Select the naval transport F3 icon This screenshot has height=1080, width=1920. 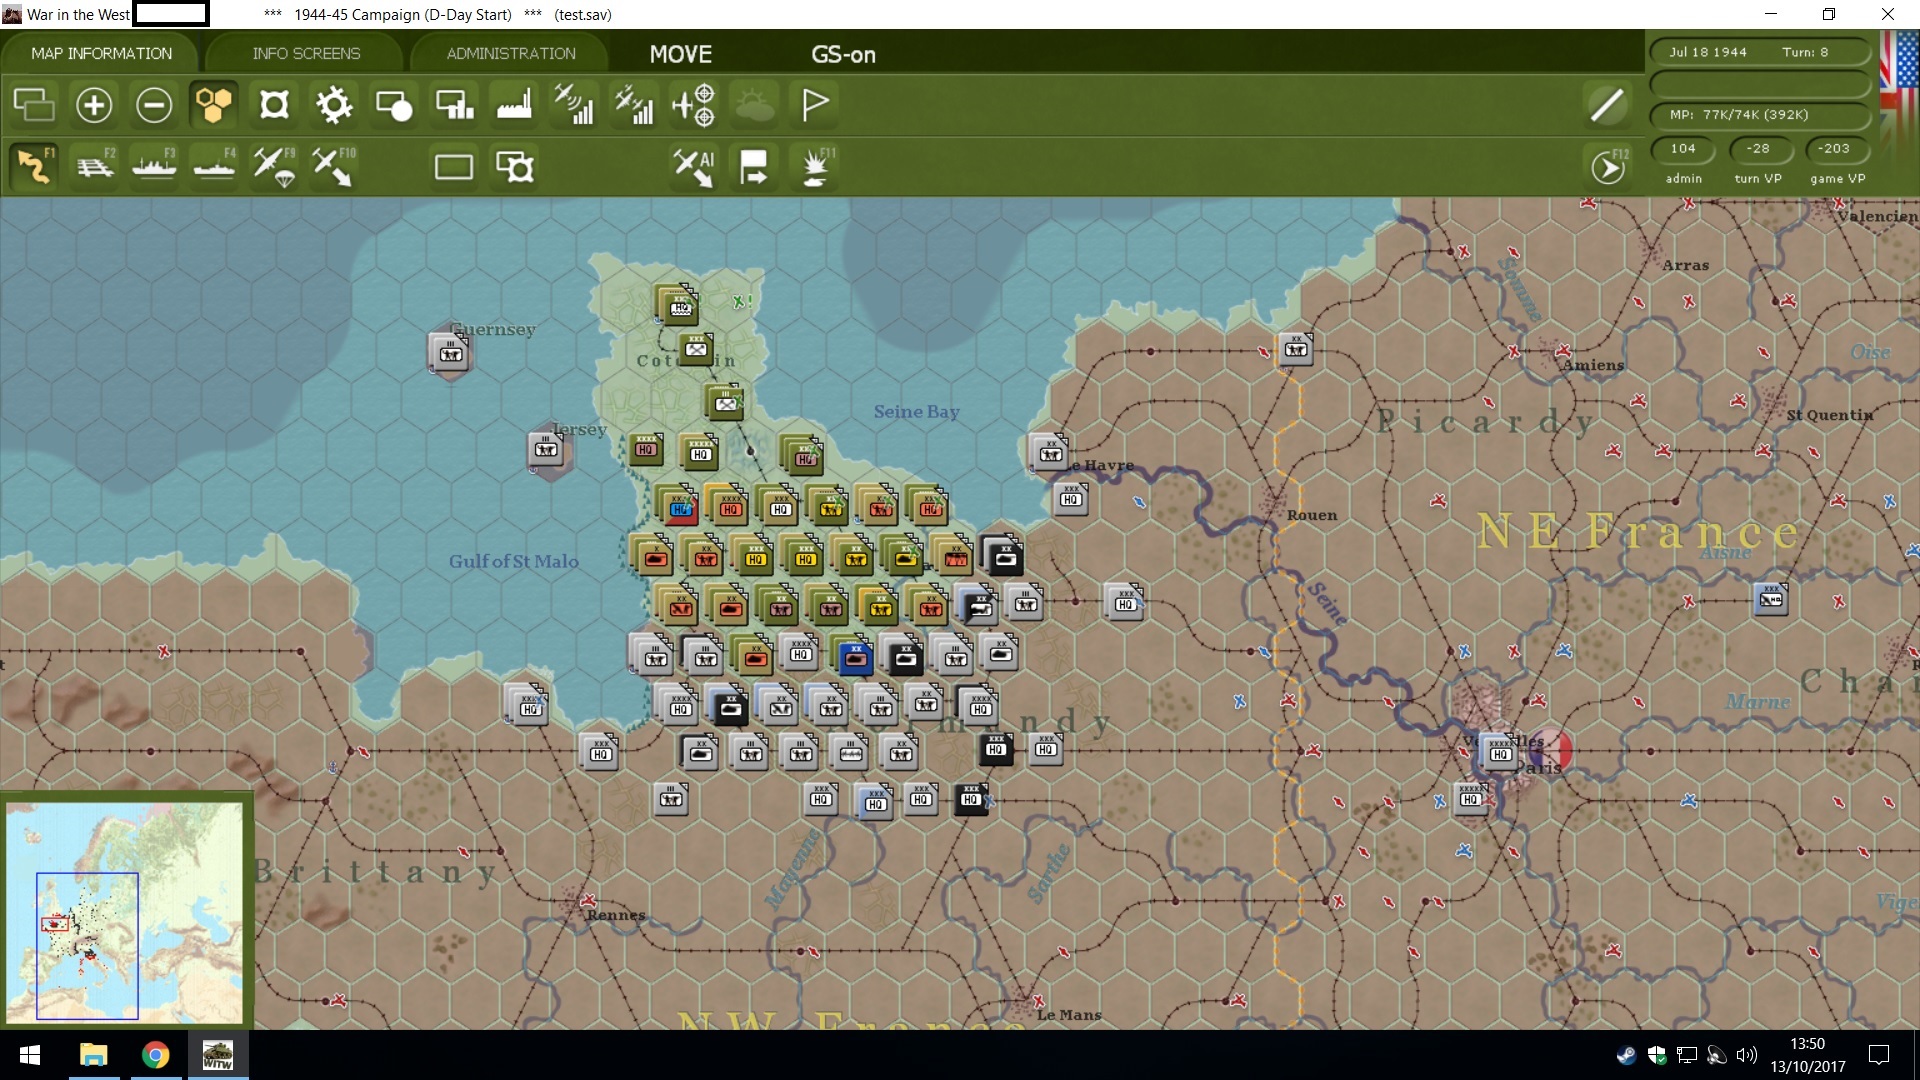(x=154, y=166)
